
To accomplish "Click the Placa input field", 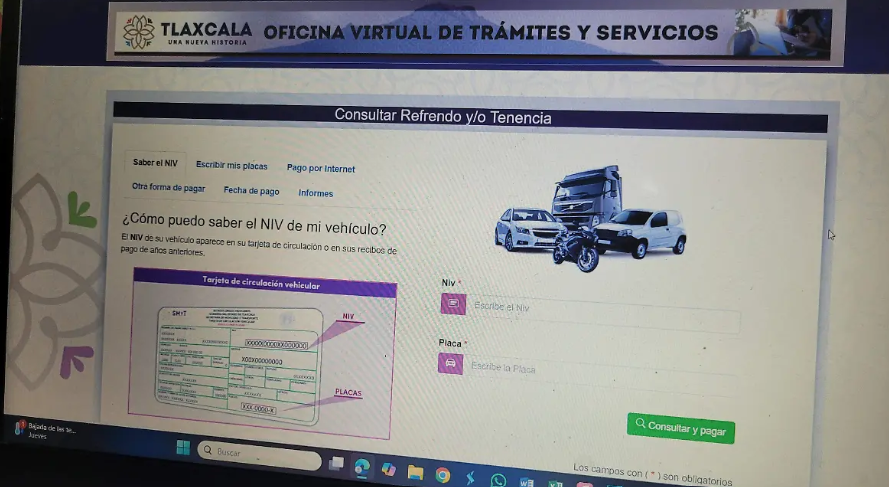I will [x=602, y=373].
